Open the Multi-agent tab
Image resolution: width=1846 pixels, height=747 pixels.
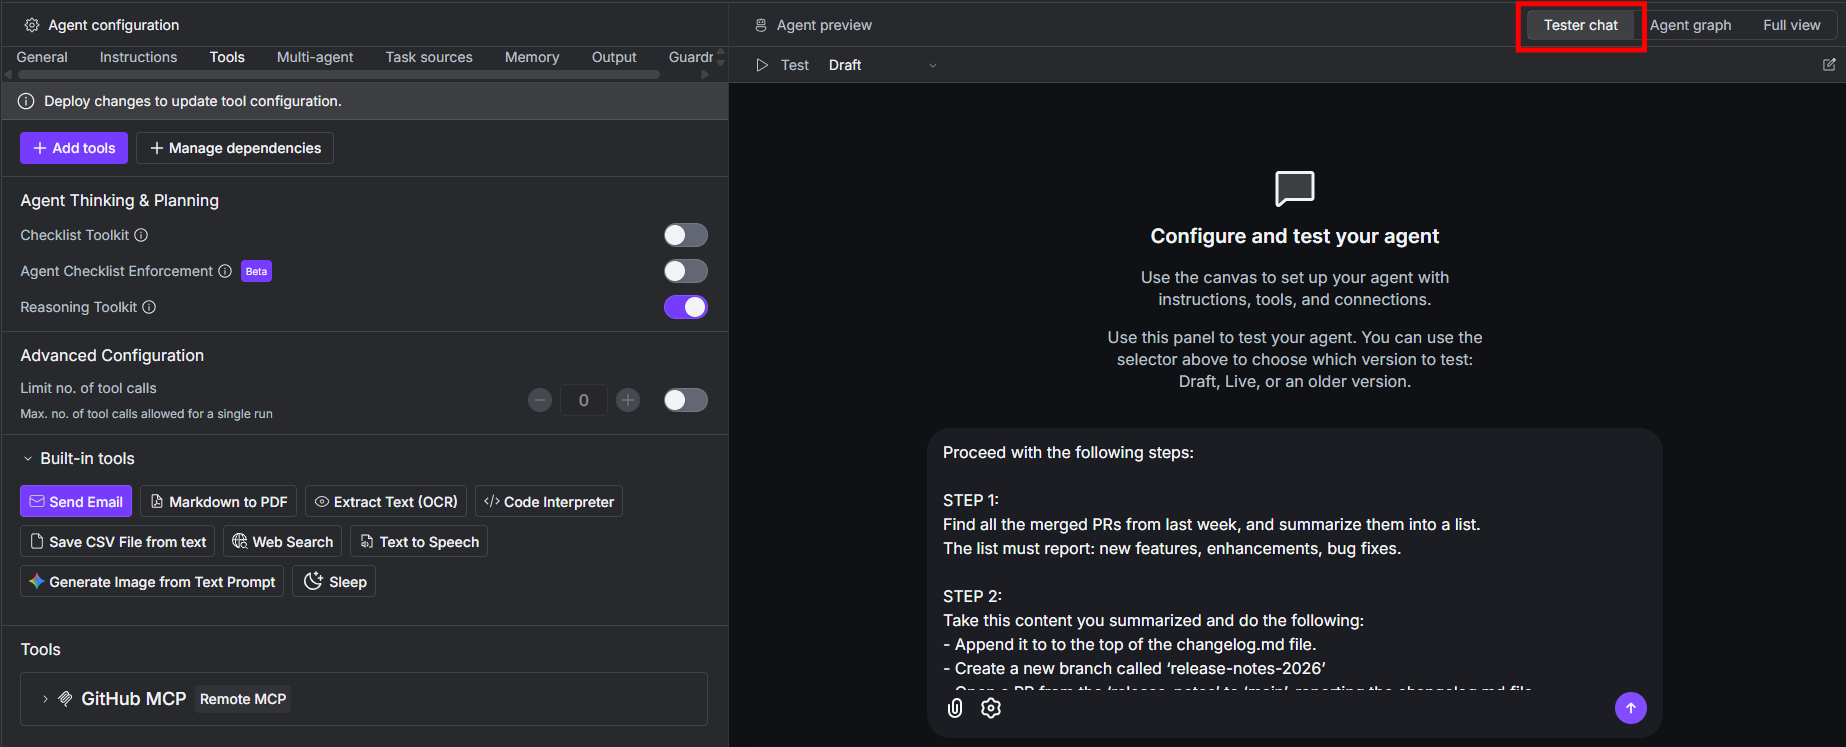tap(315, 57)
